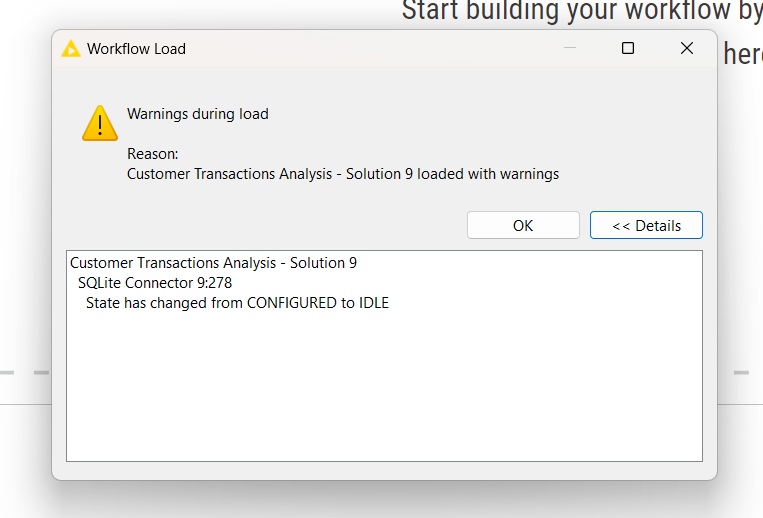This screenshot has height=518, width=763.
Task: Click the "Workflow Load" title text
Action: (x=136, y=48)
